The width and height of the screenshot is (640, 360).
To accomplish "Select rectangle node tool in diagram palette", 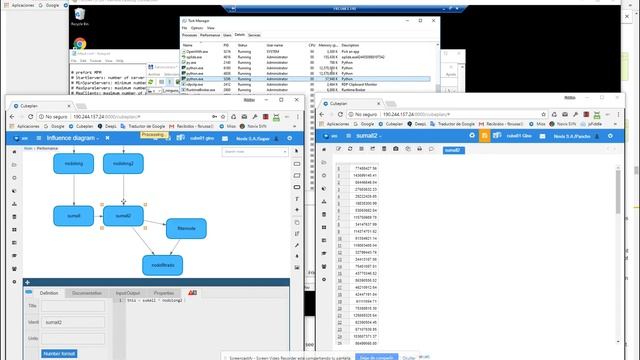I will (x=297, y=164).
